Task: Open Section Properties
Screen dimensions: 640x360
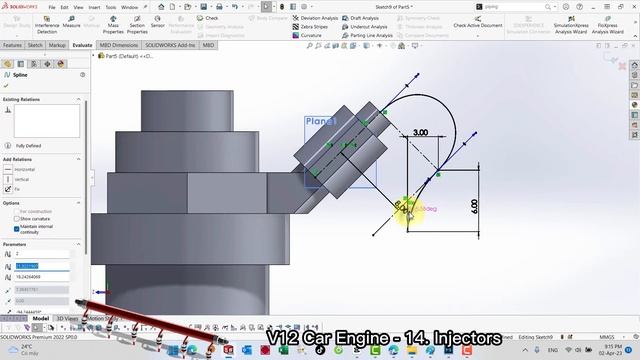Action: [137, 25]
